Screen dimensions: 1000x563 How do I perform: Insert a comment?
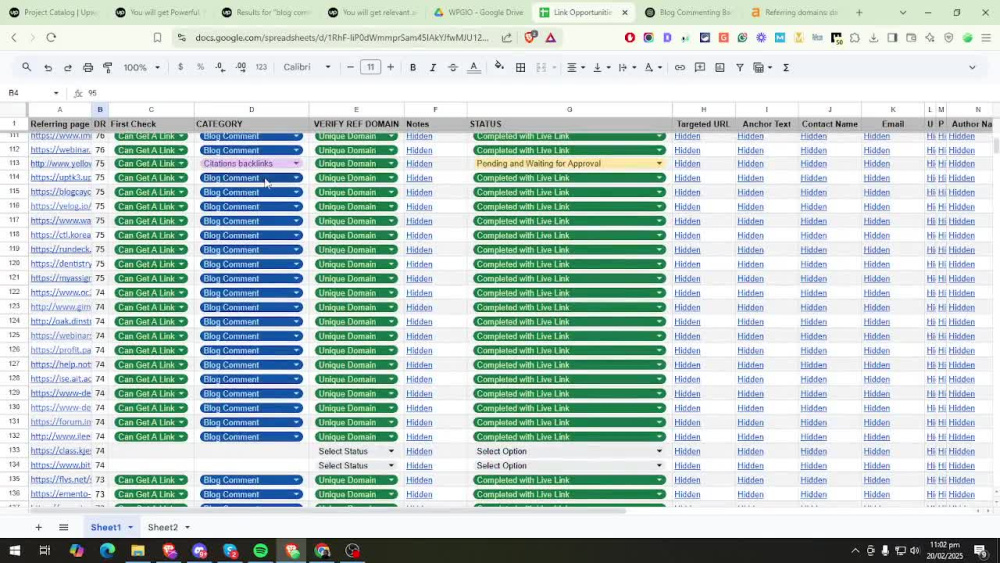(x=700, y=67)
